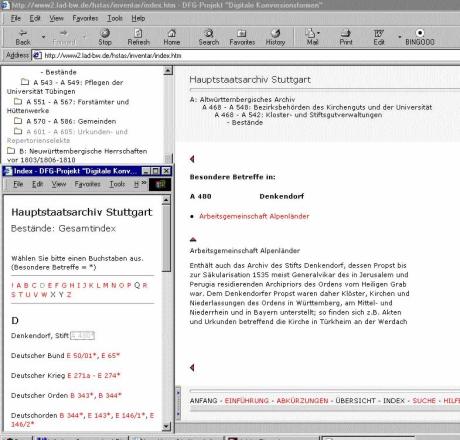Click up triangle above Arbeitsgemeinschaft heading
This screenshot has height=440, width=460.
coord(193,239)
